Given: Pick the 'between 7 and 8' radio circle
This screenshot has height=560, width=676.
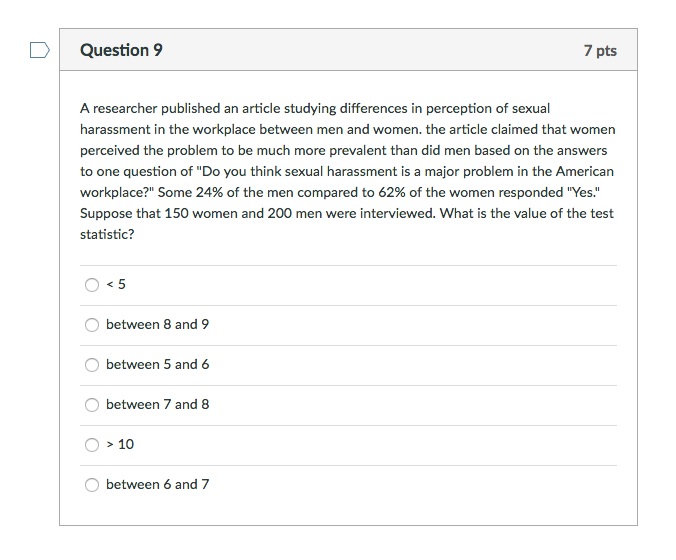Looking at the screenshot, I should (92, 405).
